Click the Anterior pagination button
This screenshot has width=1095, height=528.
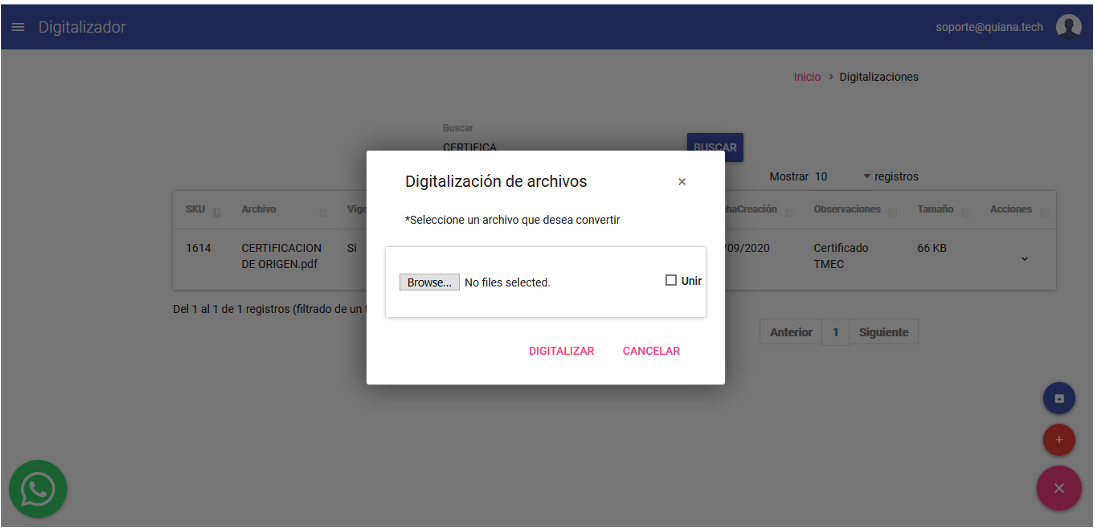[791, 332]
